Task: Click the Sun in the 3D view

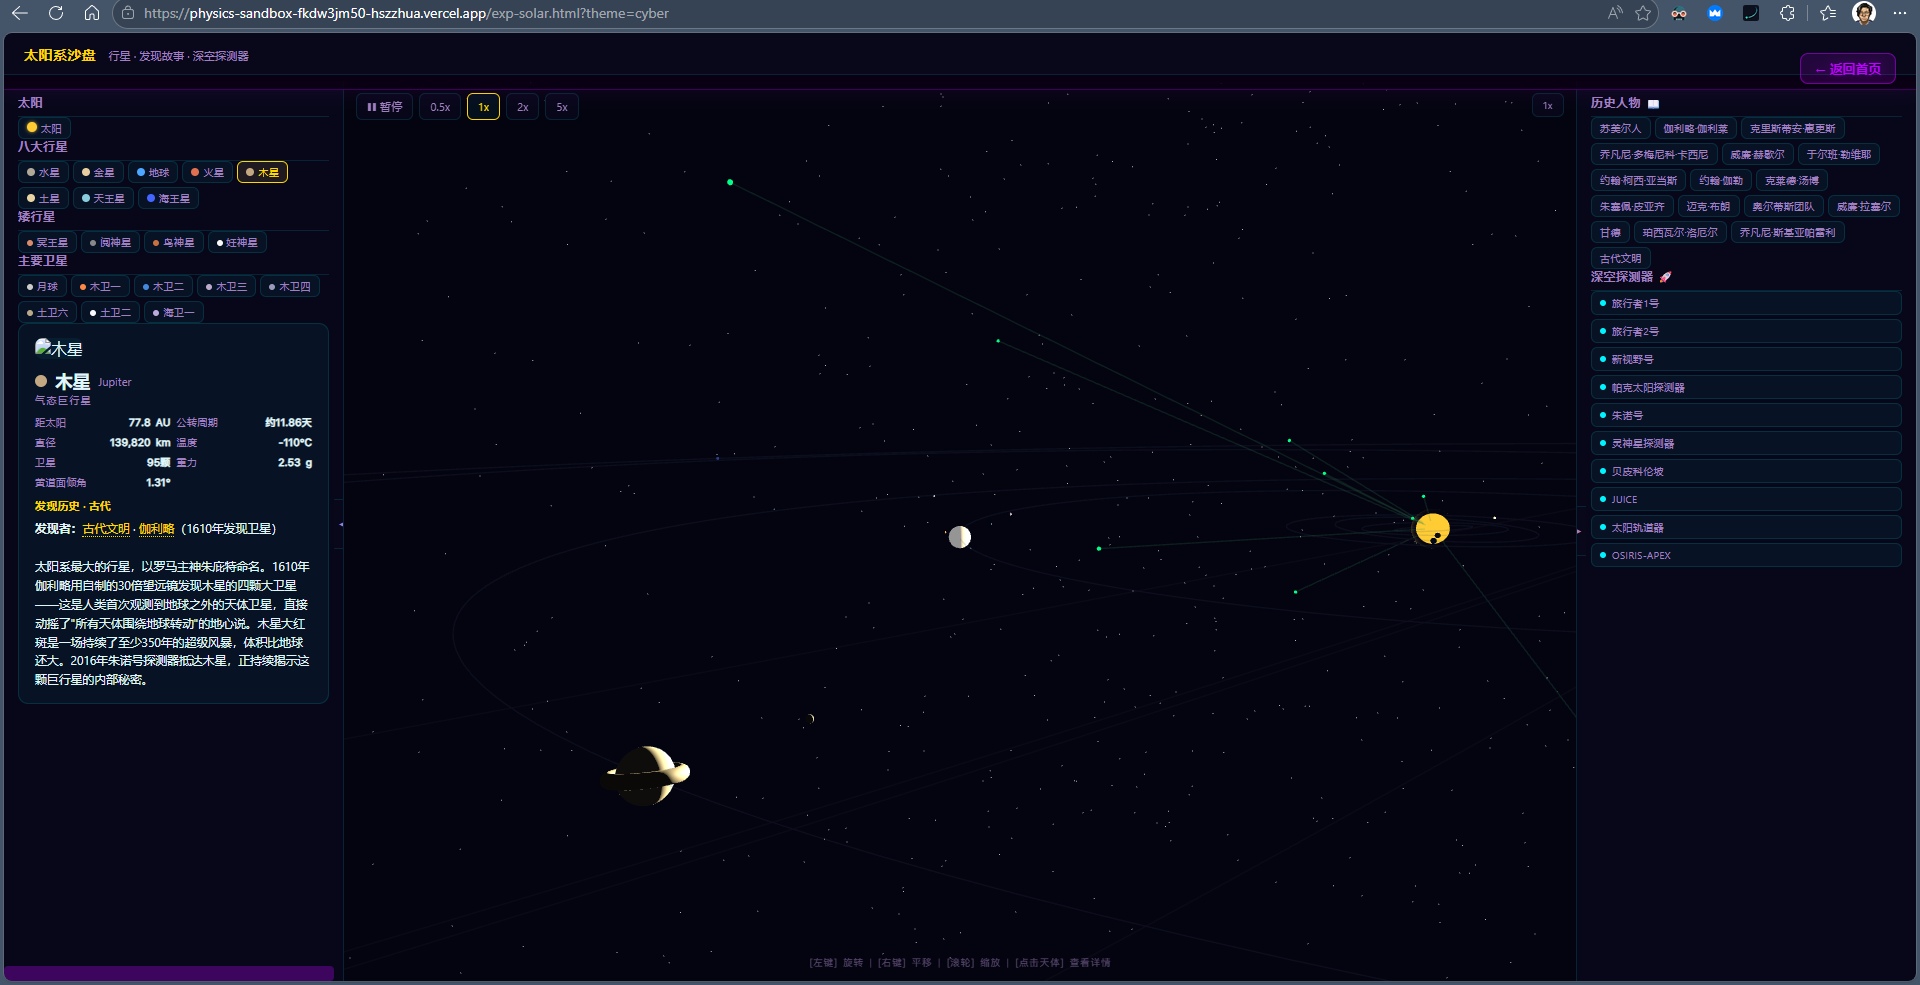Action: [x=1432, y=528]
